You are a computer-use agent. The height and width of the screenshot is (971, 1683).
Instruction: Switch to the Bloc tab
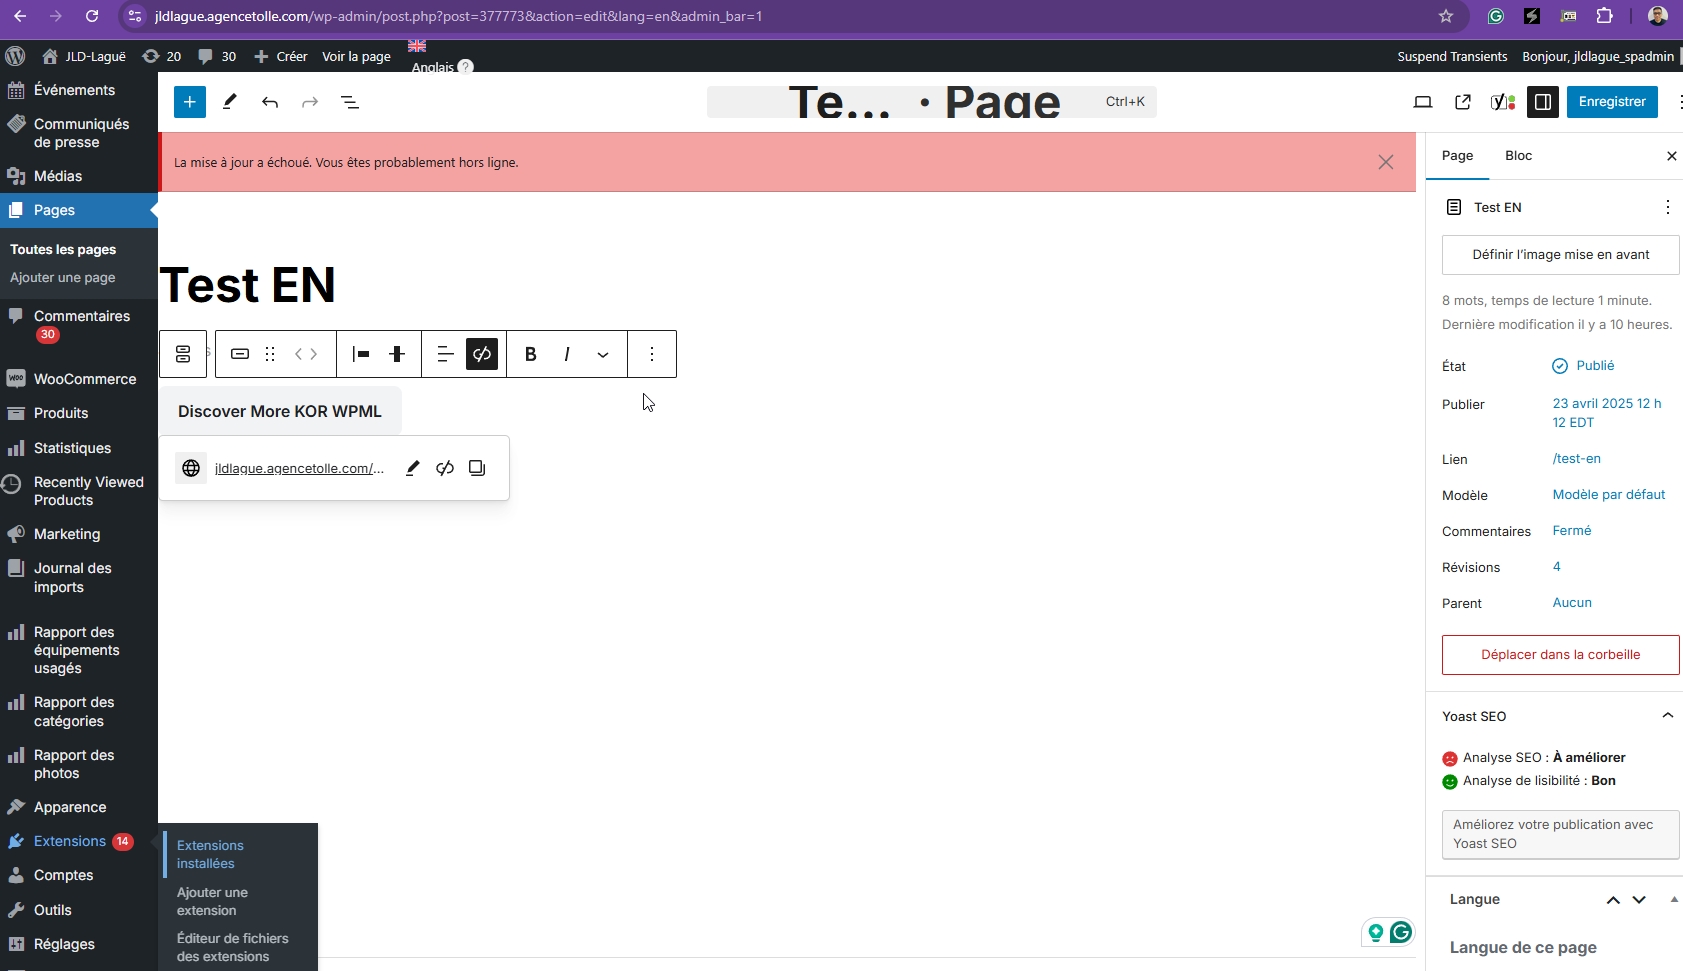coord(1518,156)
